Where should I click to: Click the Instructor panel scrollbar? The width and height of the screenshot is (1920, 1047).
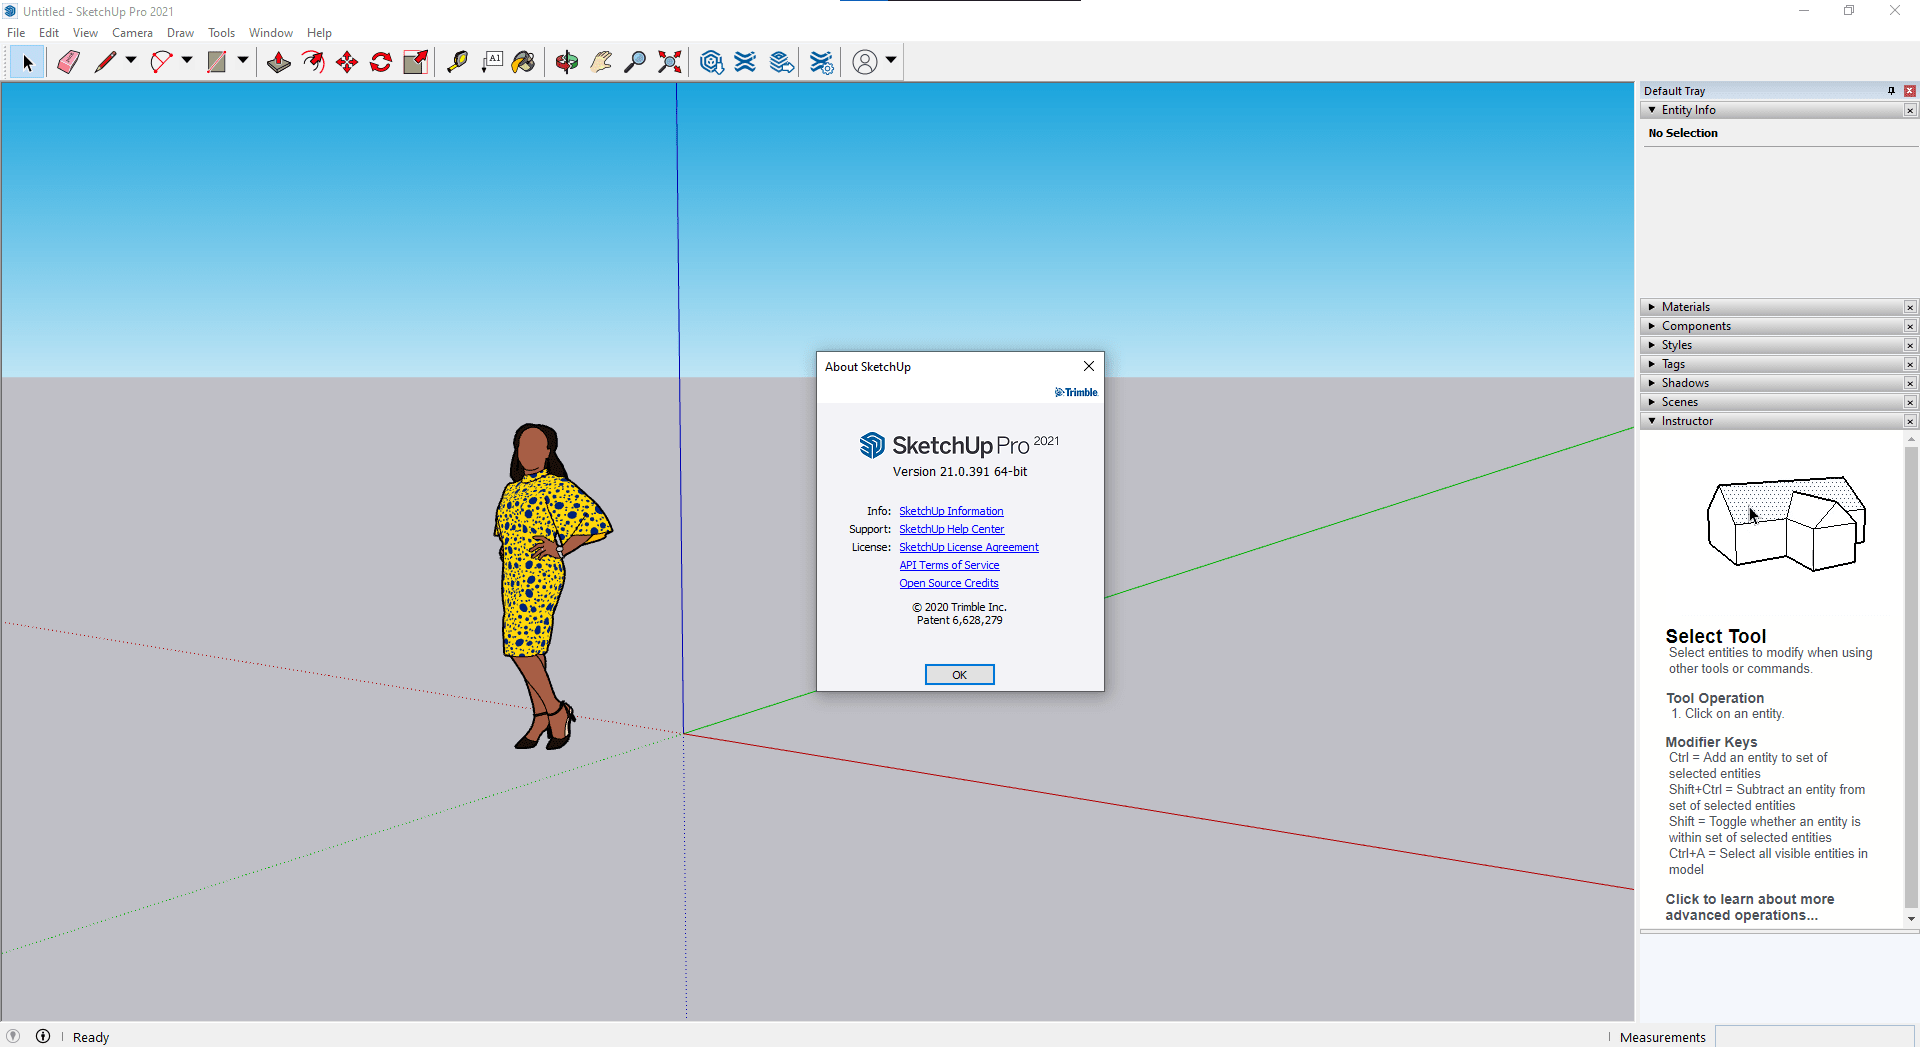(1911, 679)
